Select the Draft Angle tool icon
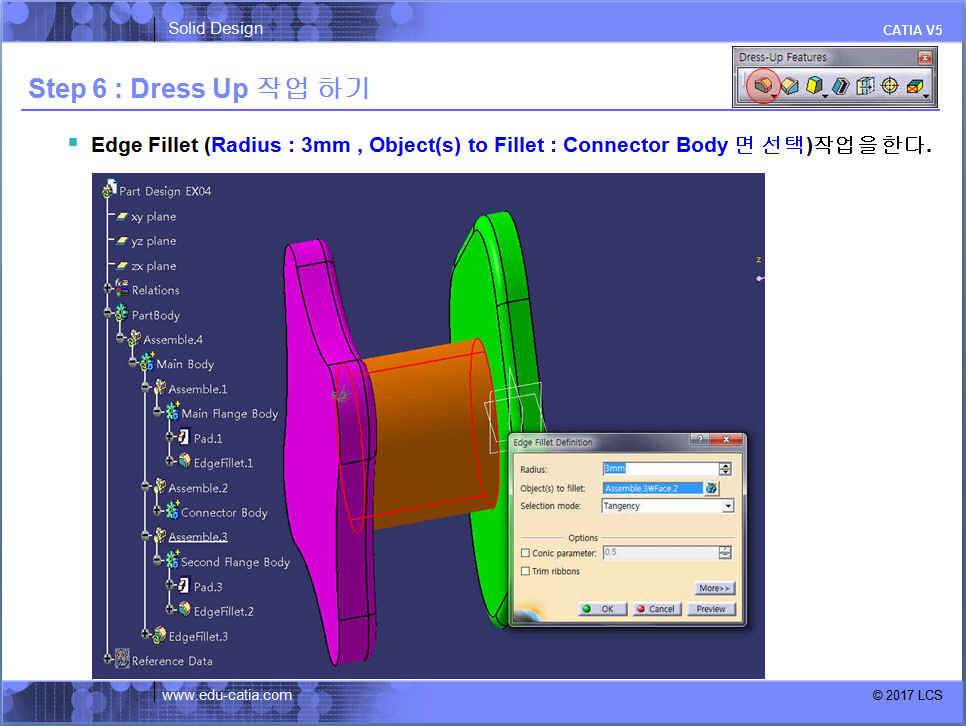The width and height of the screenshot is (966, 726). 814,87
